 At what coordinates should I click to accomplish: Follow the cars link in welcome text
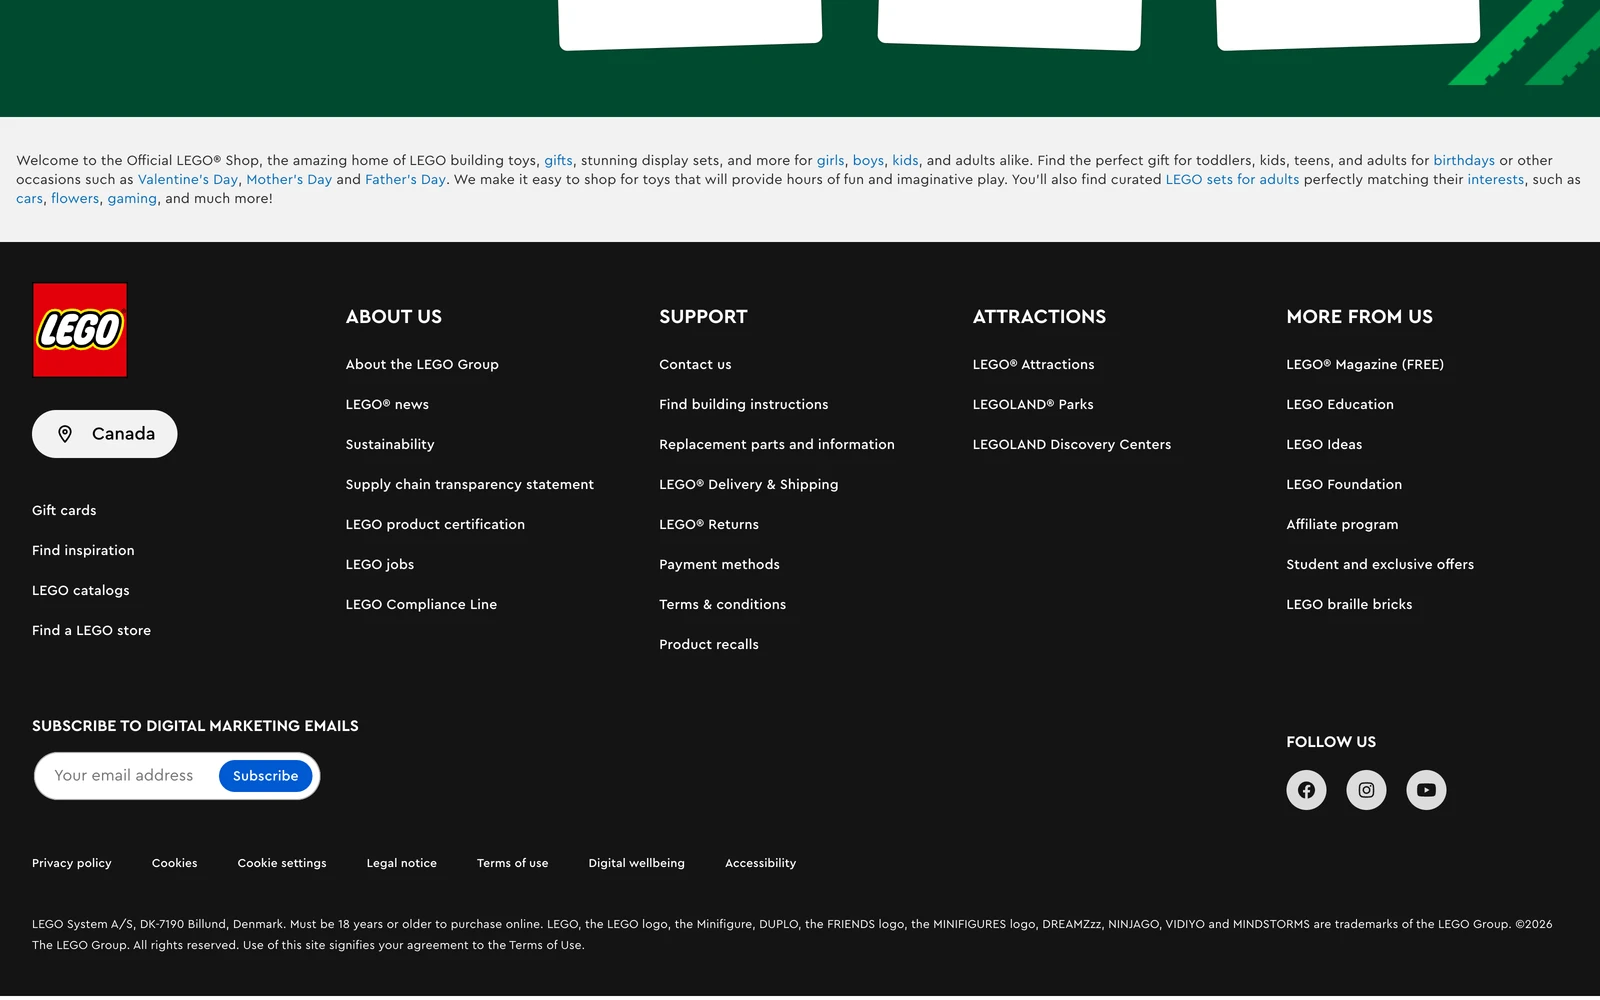pos(29,199)
